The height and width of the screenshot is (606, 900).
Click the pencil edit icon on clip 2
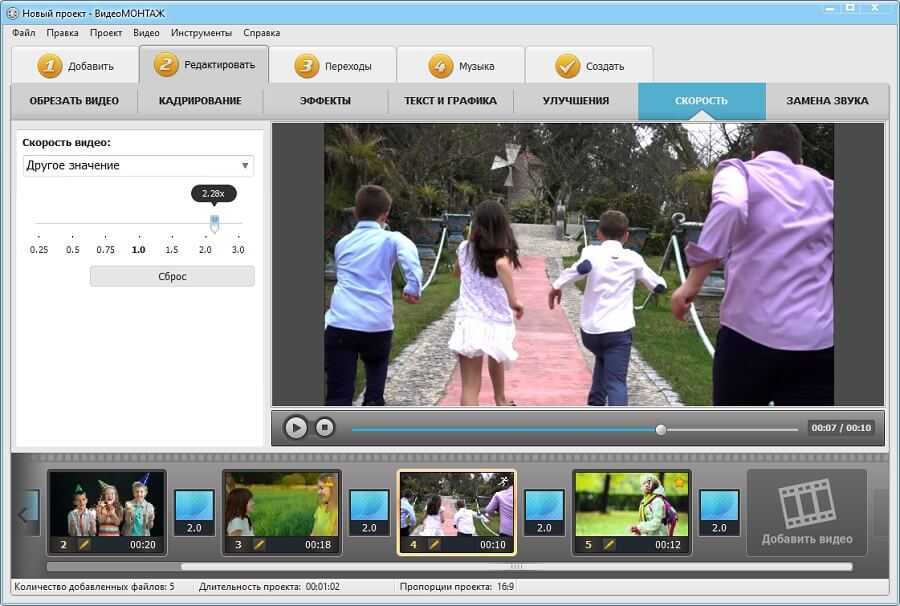tap(84, 545)
